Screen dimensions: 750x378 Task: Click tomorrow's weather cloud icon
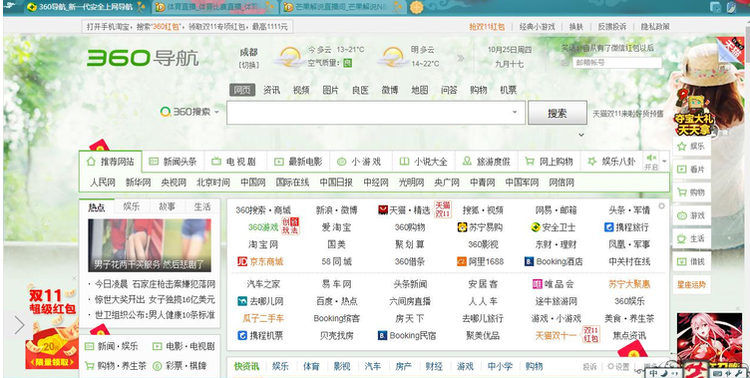(x=392, y=56)
